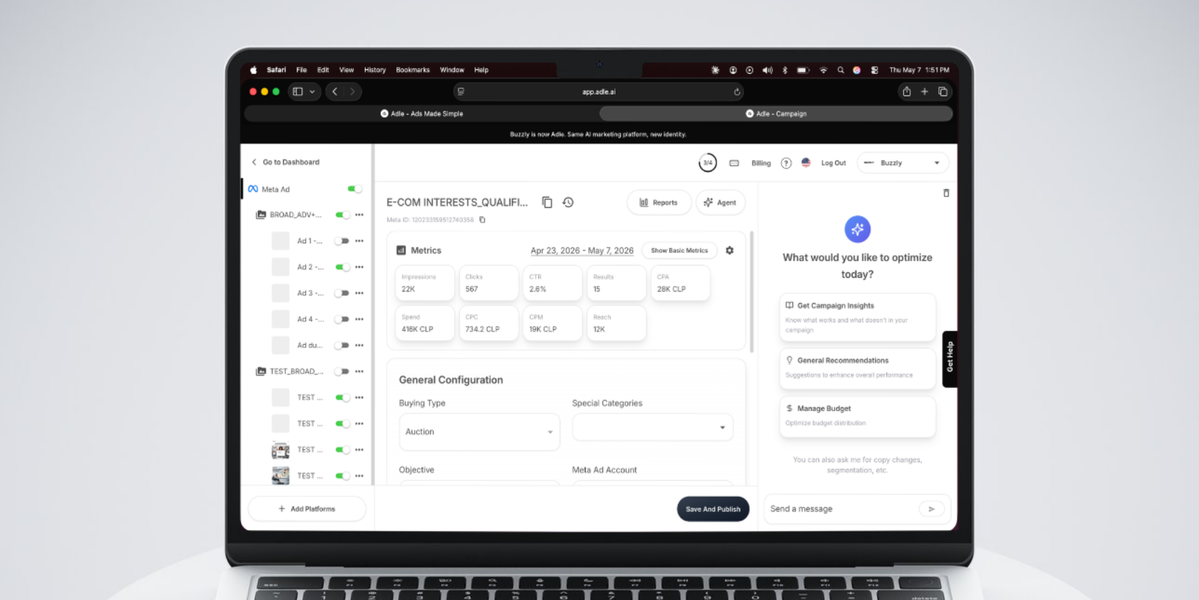The width and height of the screenshot is (1199, 600).
Task: Click the Reports button
Action: [x=659, y=203]
